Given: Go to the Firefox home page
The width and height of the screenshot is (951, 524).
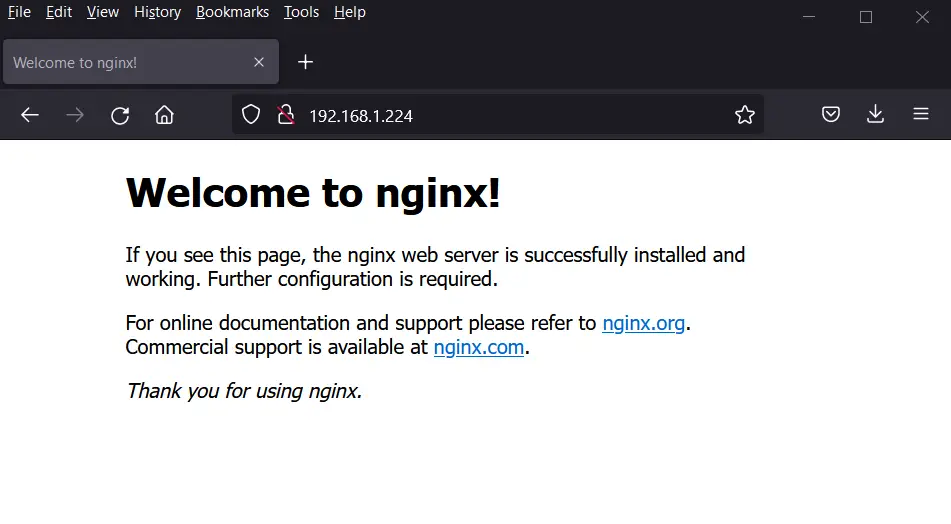Looking at the screenshot, I should (164, 115).
